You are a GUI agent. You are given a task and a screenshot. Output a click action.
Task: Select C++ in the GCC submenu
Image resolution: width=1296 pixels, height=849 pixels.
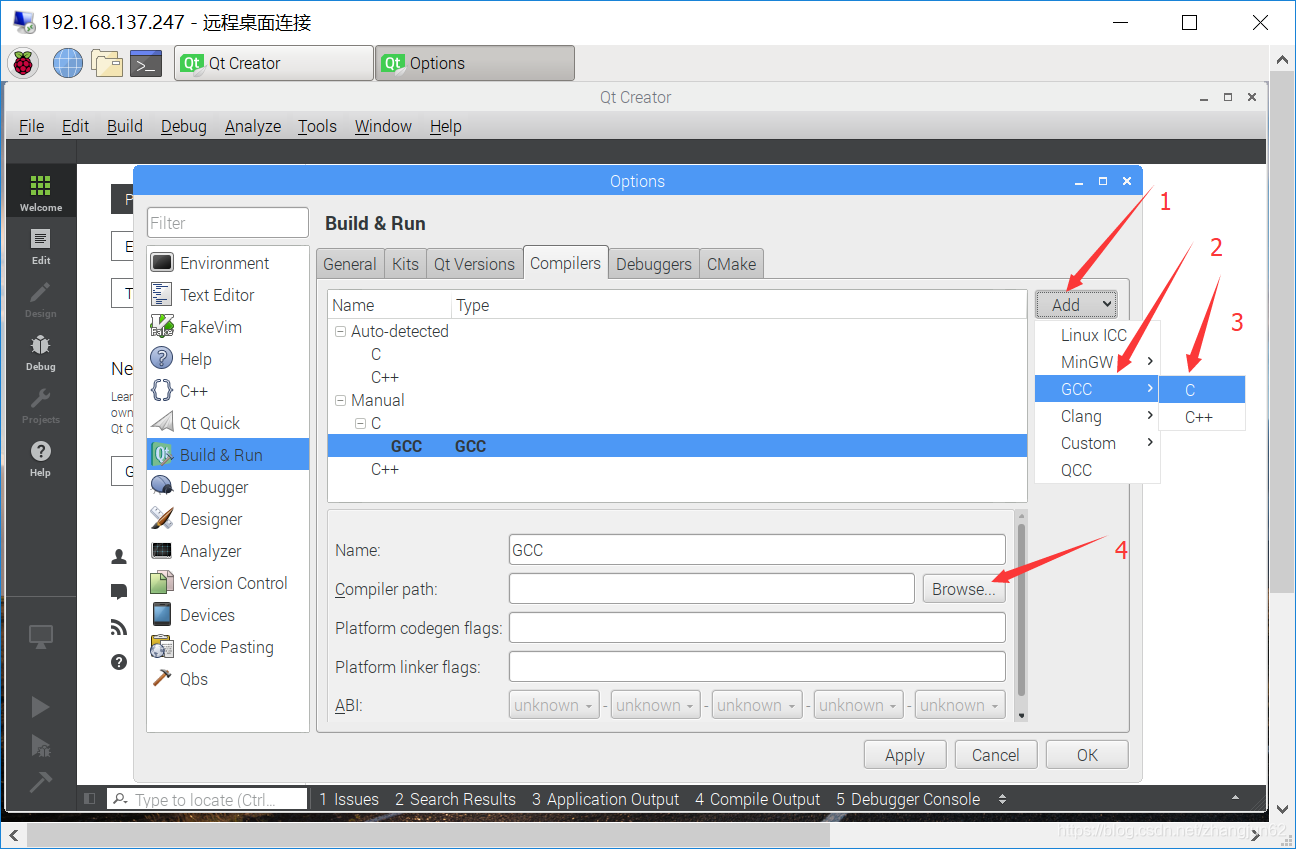(1202, 417)
